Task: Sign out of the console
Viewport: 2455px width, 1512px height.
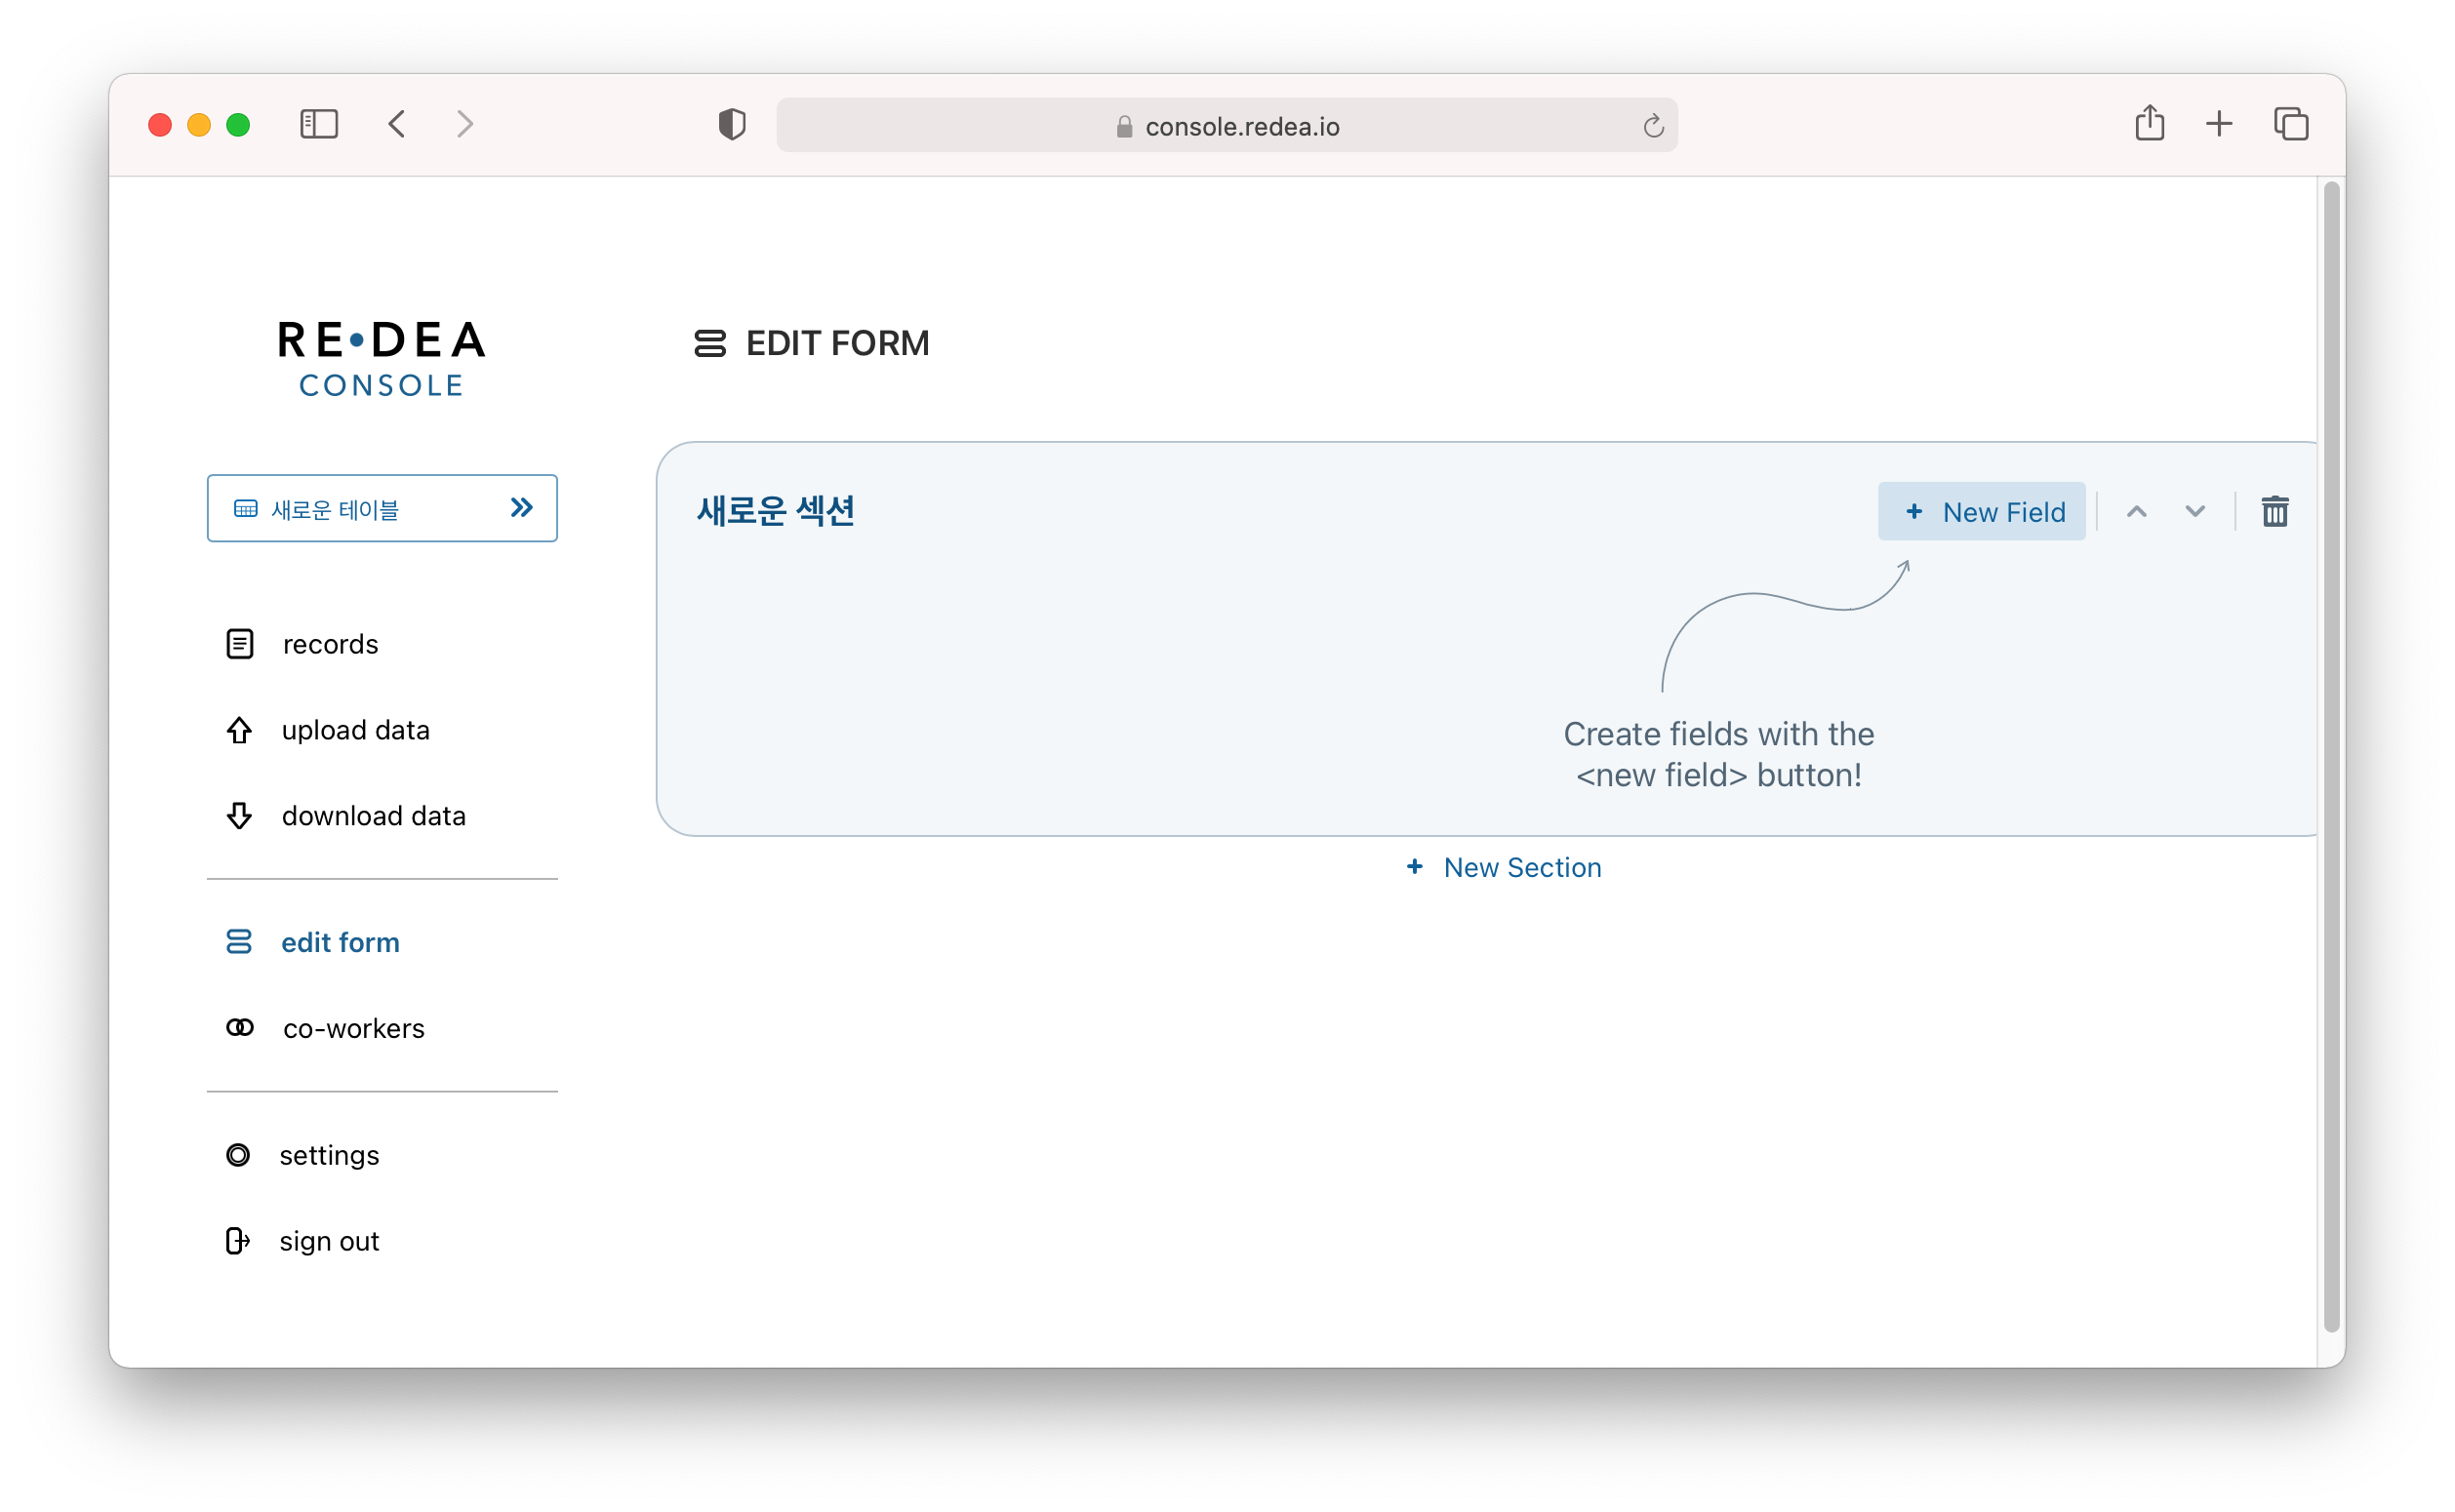Action: click(328, 1241)
